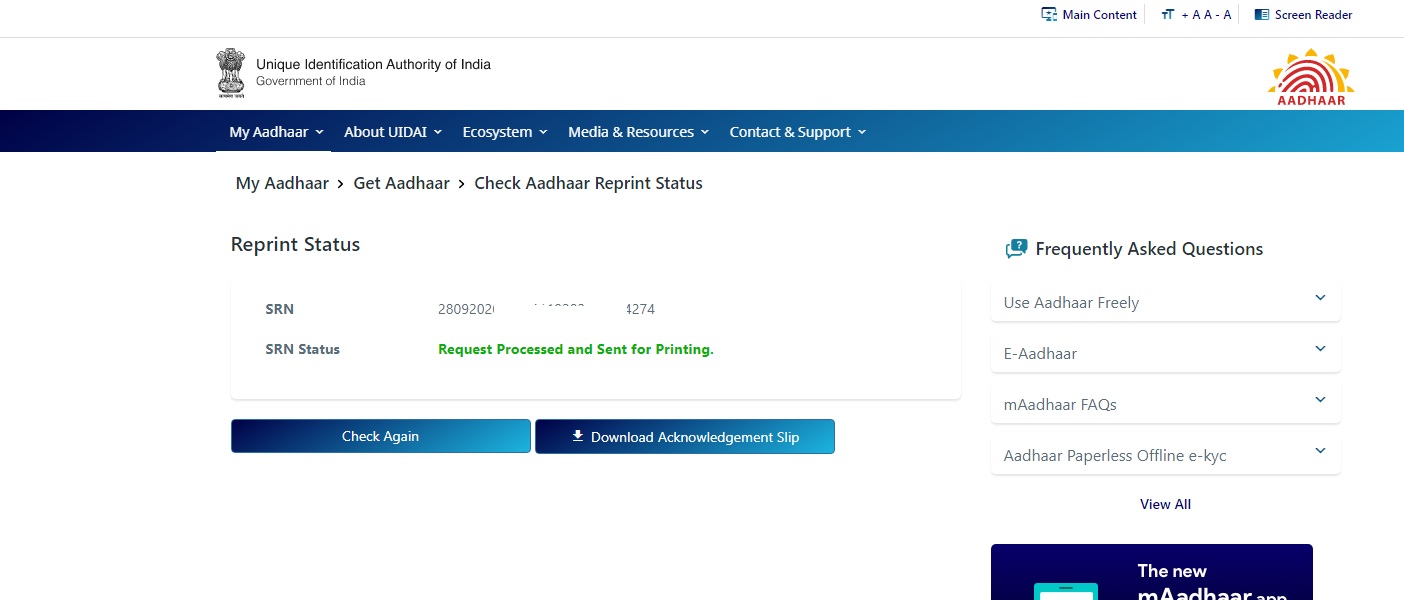Click the My Aadhaar menu chevron

tap(319, 132)
